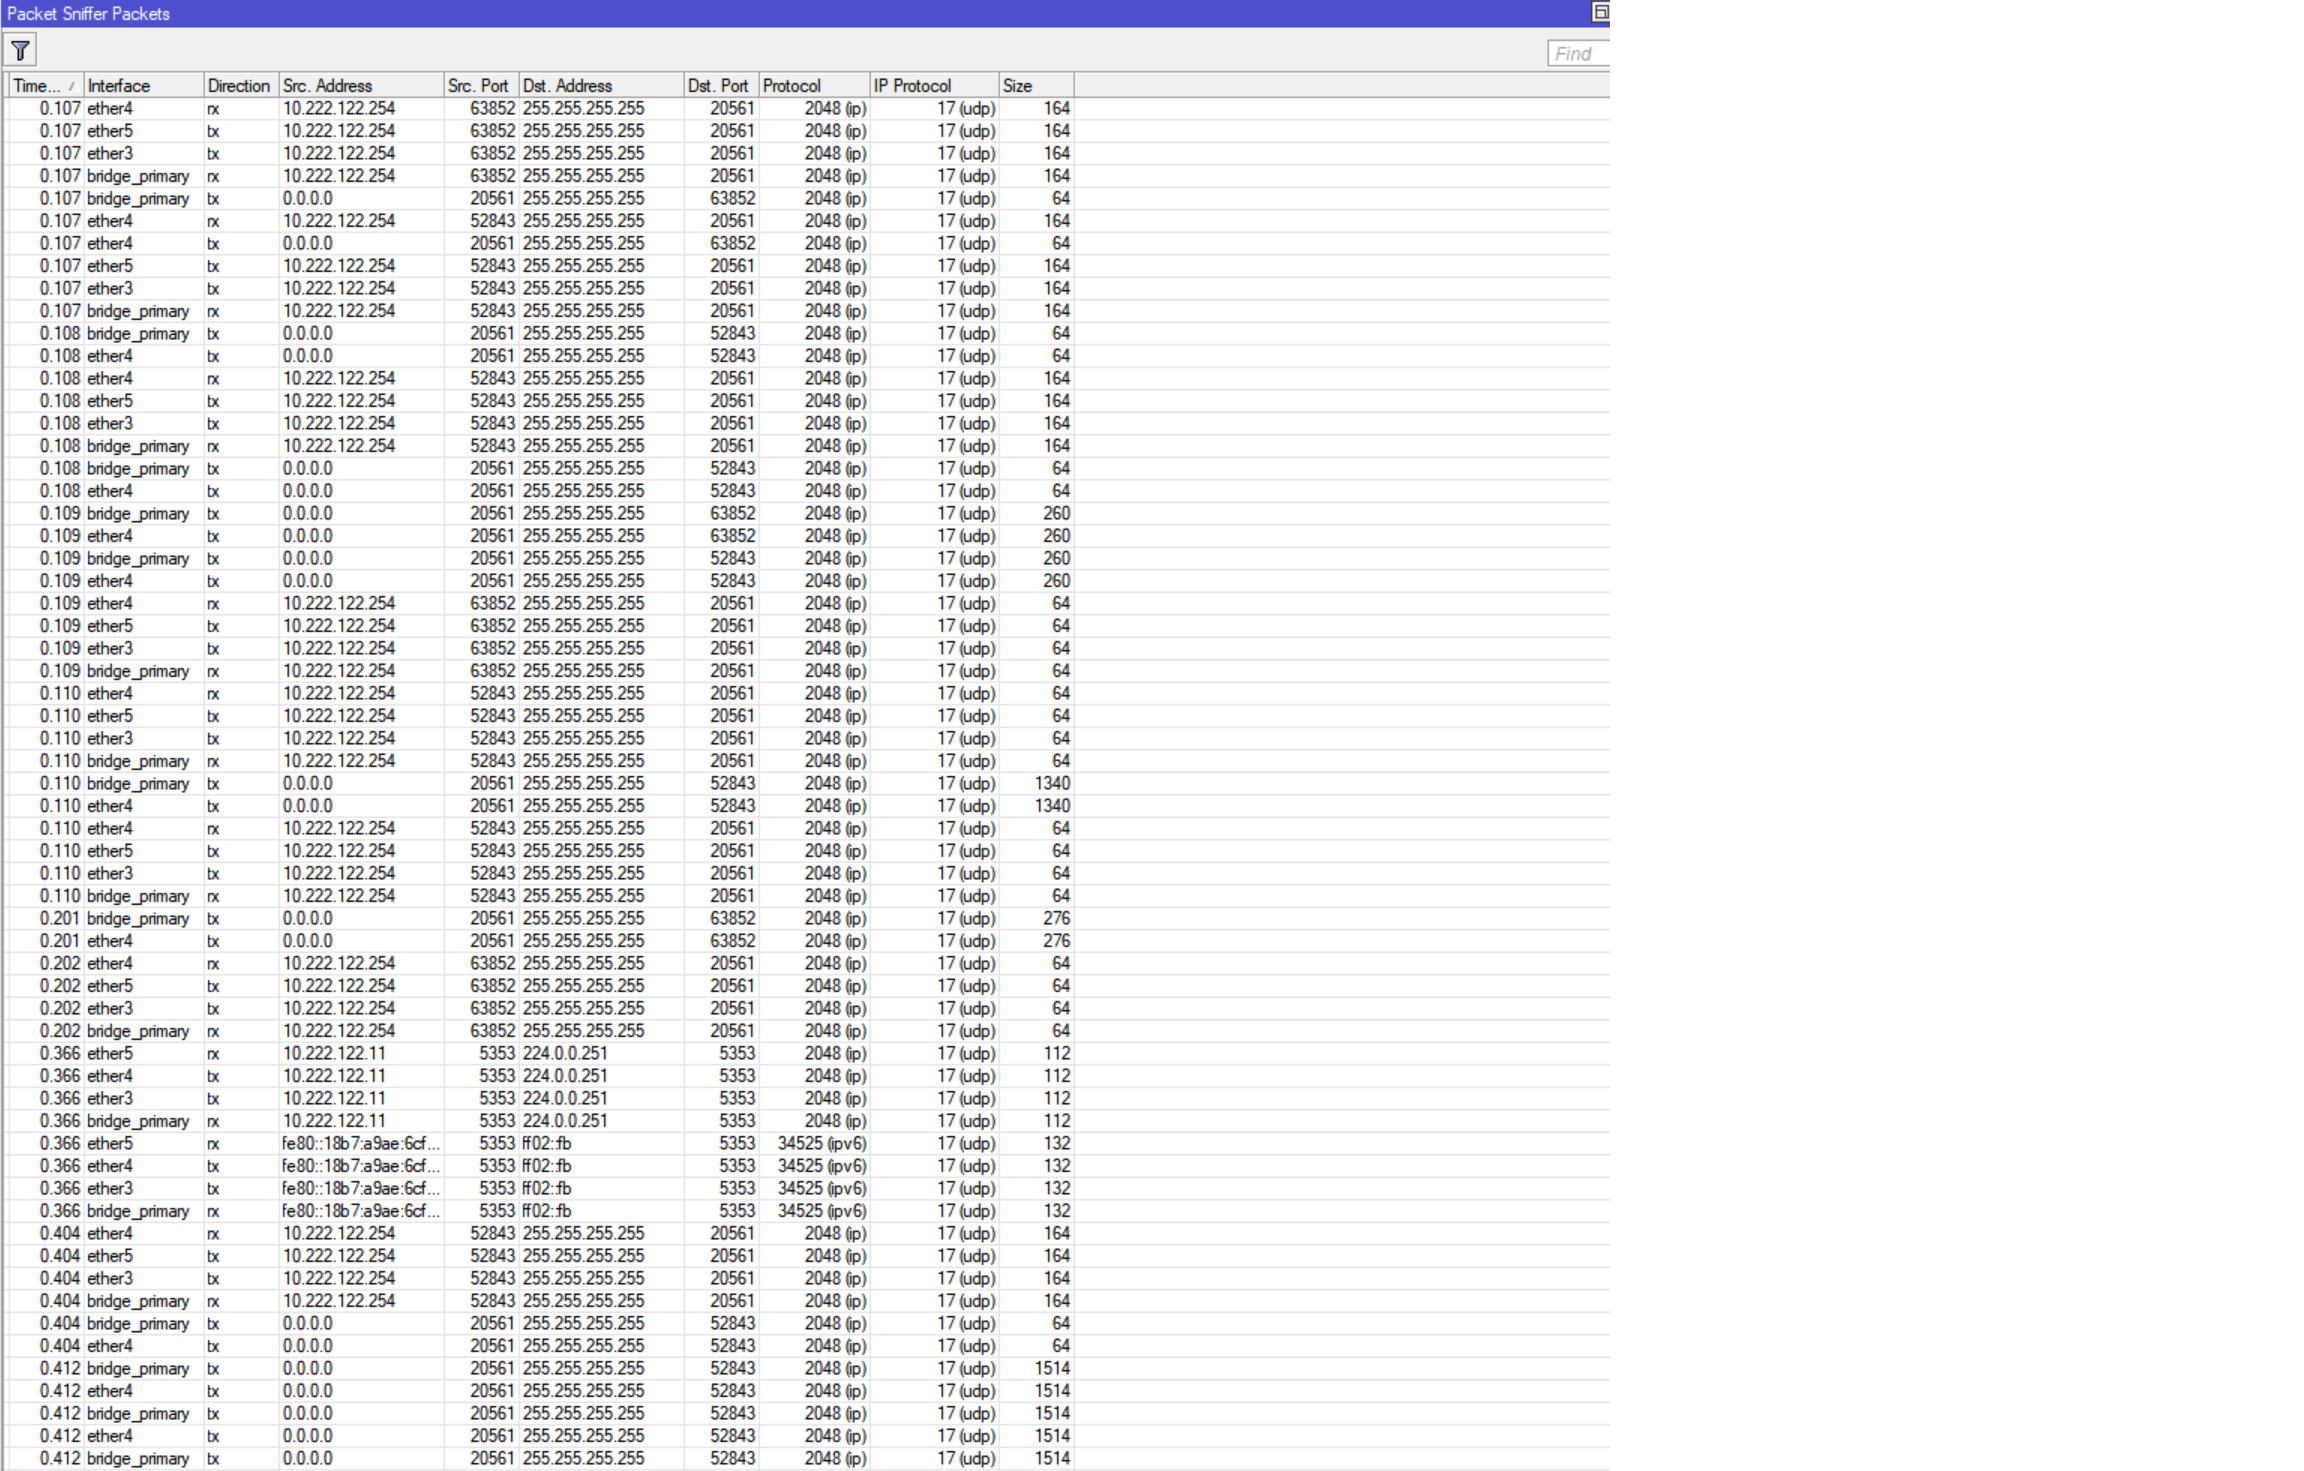Select size 164 in the 0.404 ether4 row
The height and width of the screenshot is (1471, 2304).
point(1056,1234)
